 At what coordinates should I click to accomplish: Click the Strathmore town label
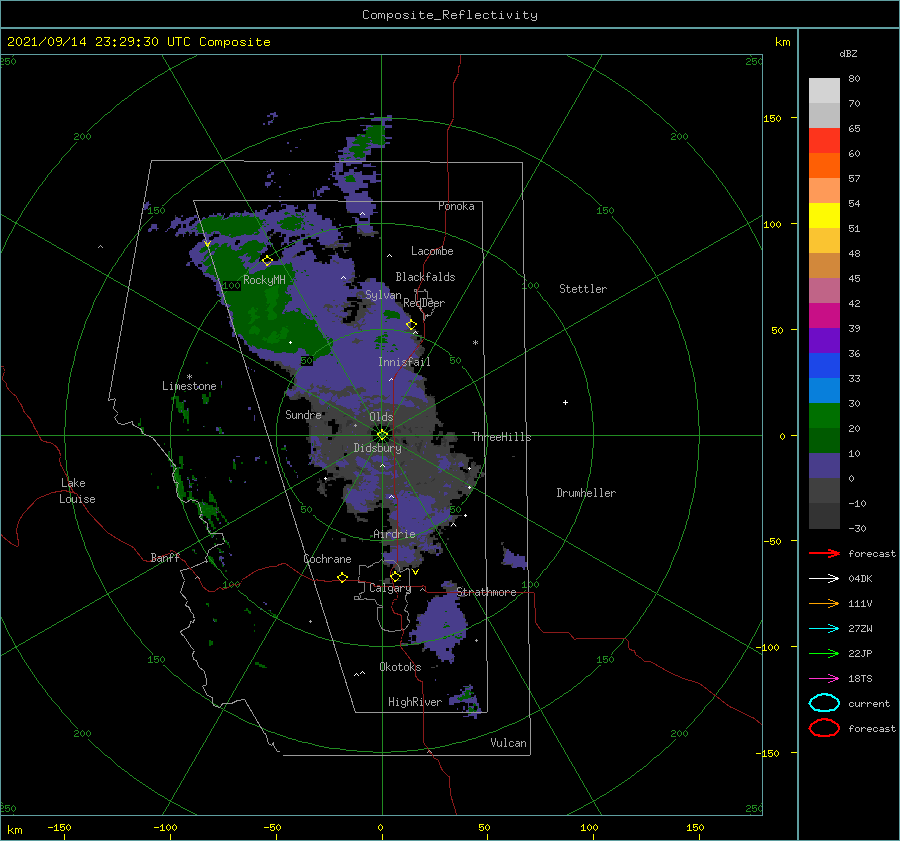pyautogui.click(x=486, y=592)
